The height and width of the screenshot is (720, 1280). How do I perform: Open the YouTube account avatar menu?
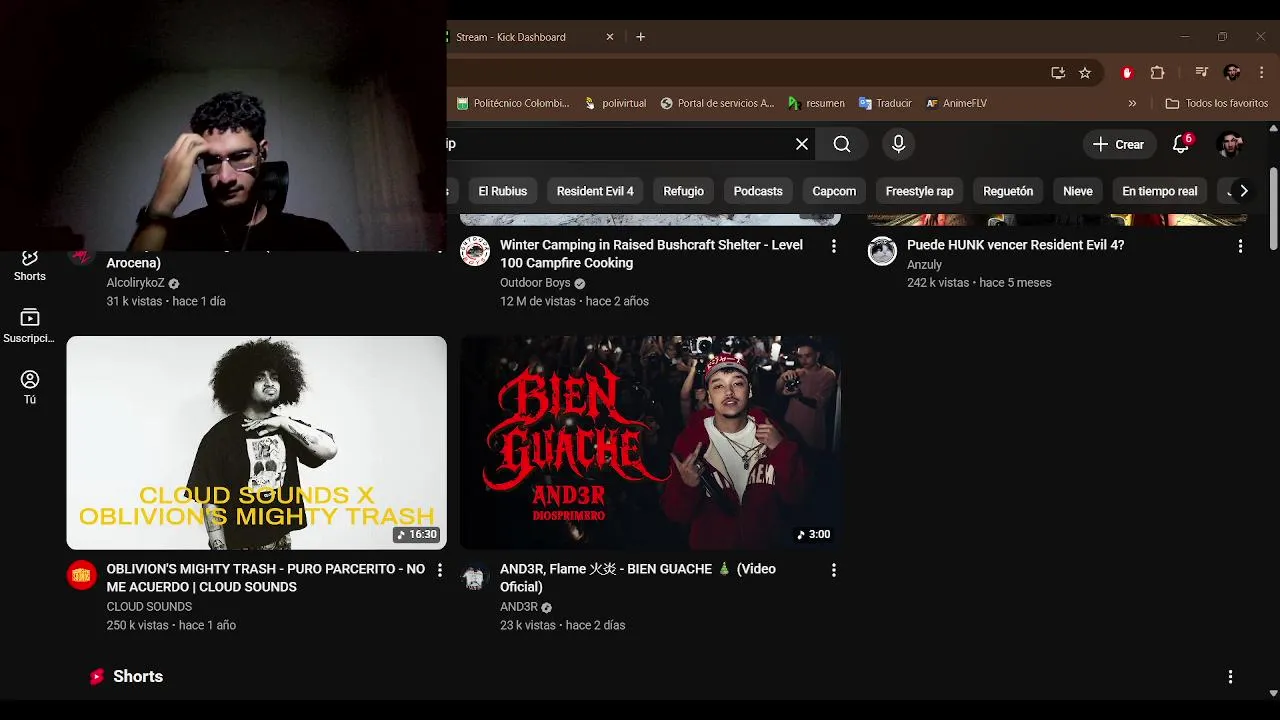[x=1230, y=144]
